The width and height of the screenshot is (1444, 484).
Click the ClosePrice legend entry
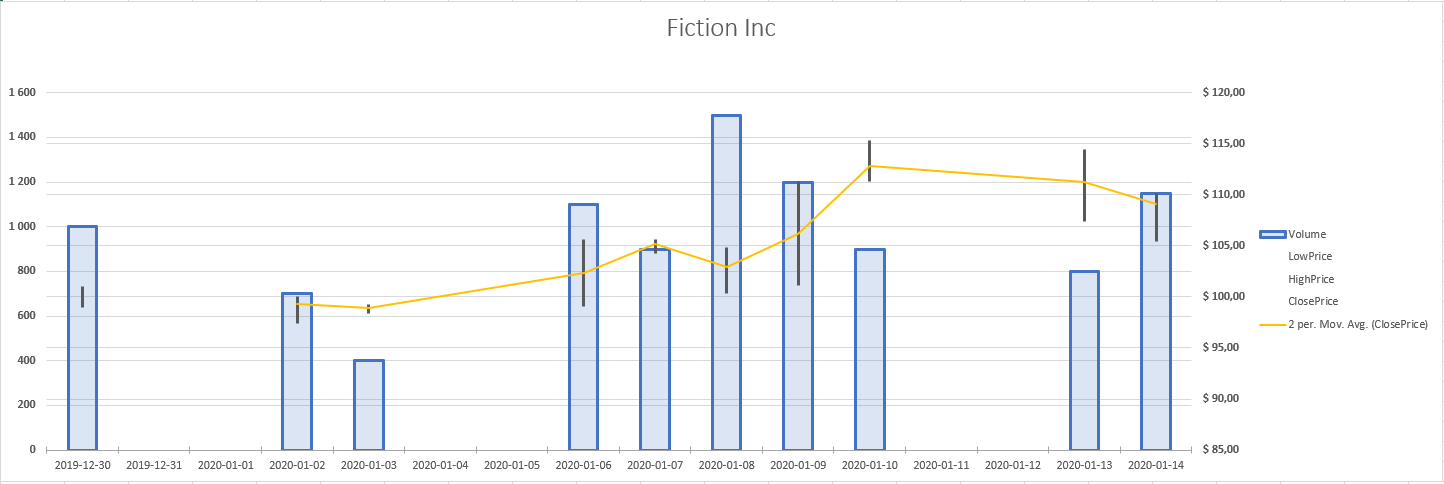[x=1312, y=301]
